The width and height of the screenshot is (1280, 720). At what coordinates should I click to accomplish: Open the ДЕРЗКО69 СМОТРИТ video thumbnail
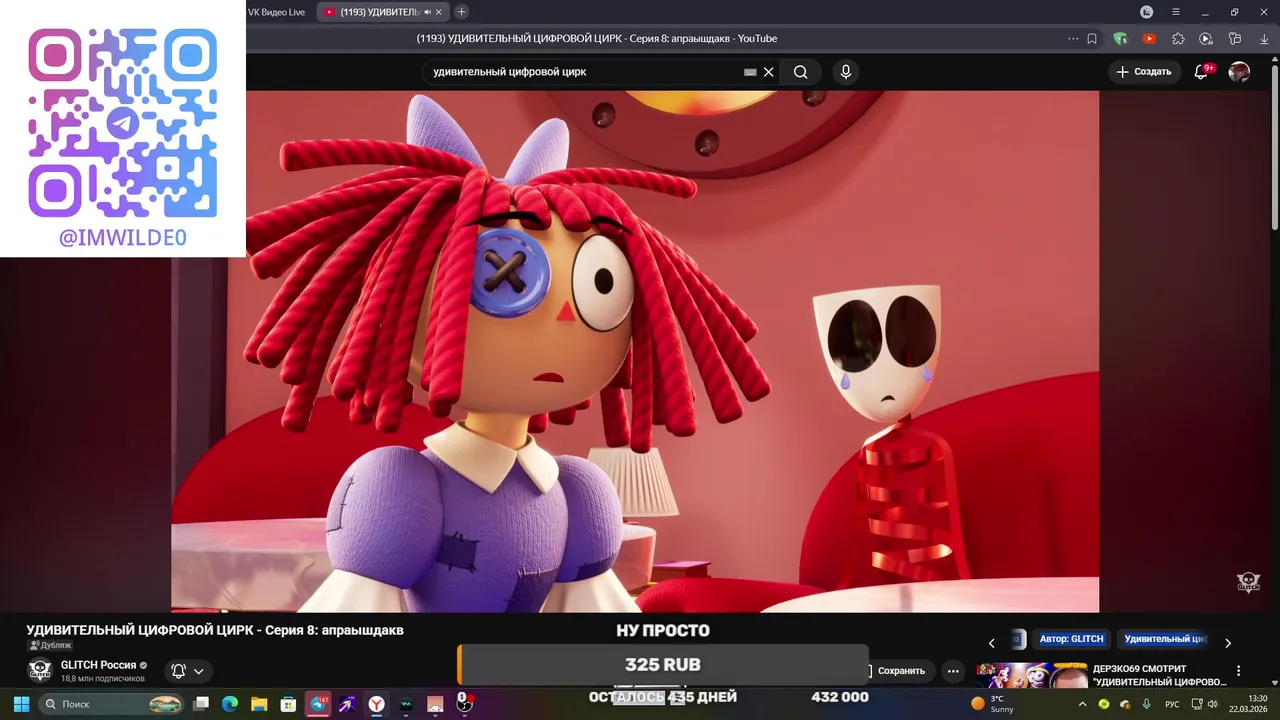tap(1032, 675)
